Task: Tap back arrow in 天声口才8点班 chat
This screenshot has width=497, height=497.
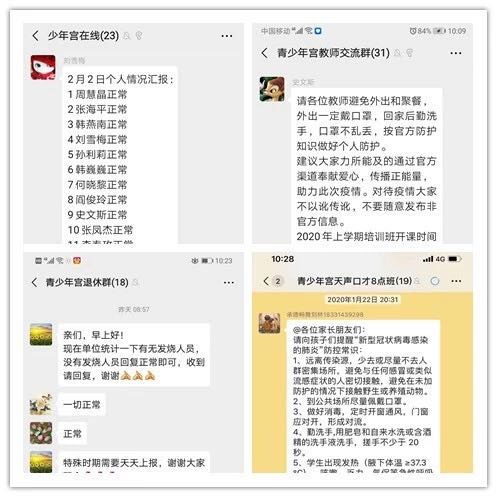Action: (x=266, y=281)
